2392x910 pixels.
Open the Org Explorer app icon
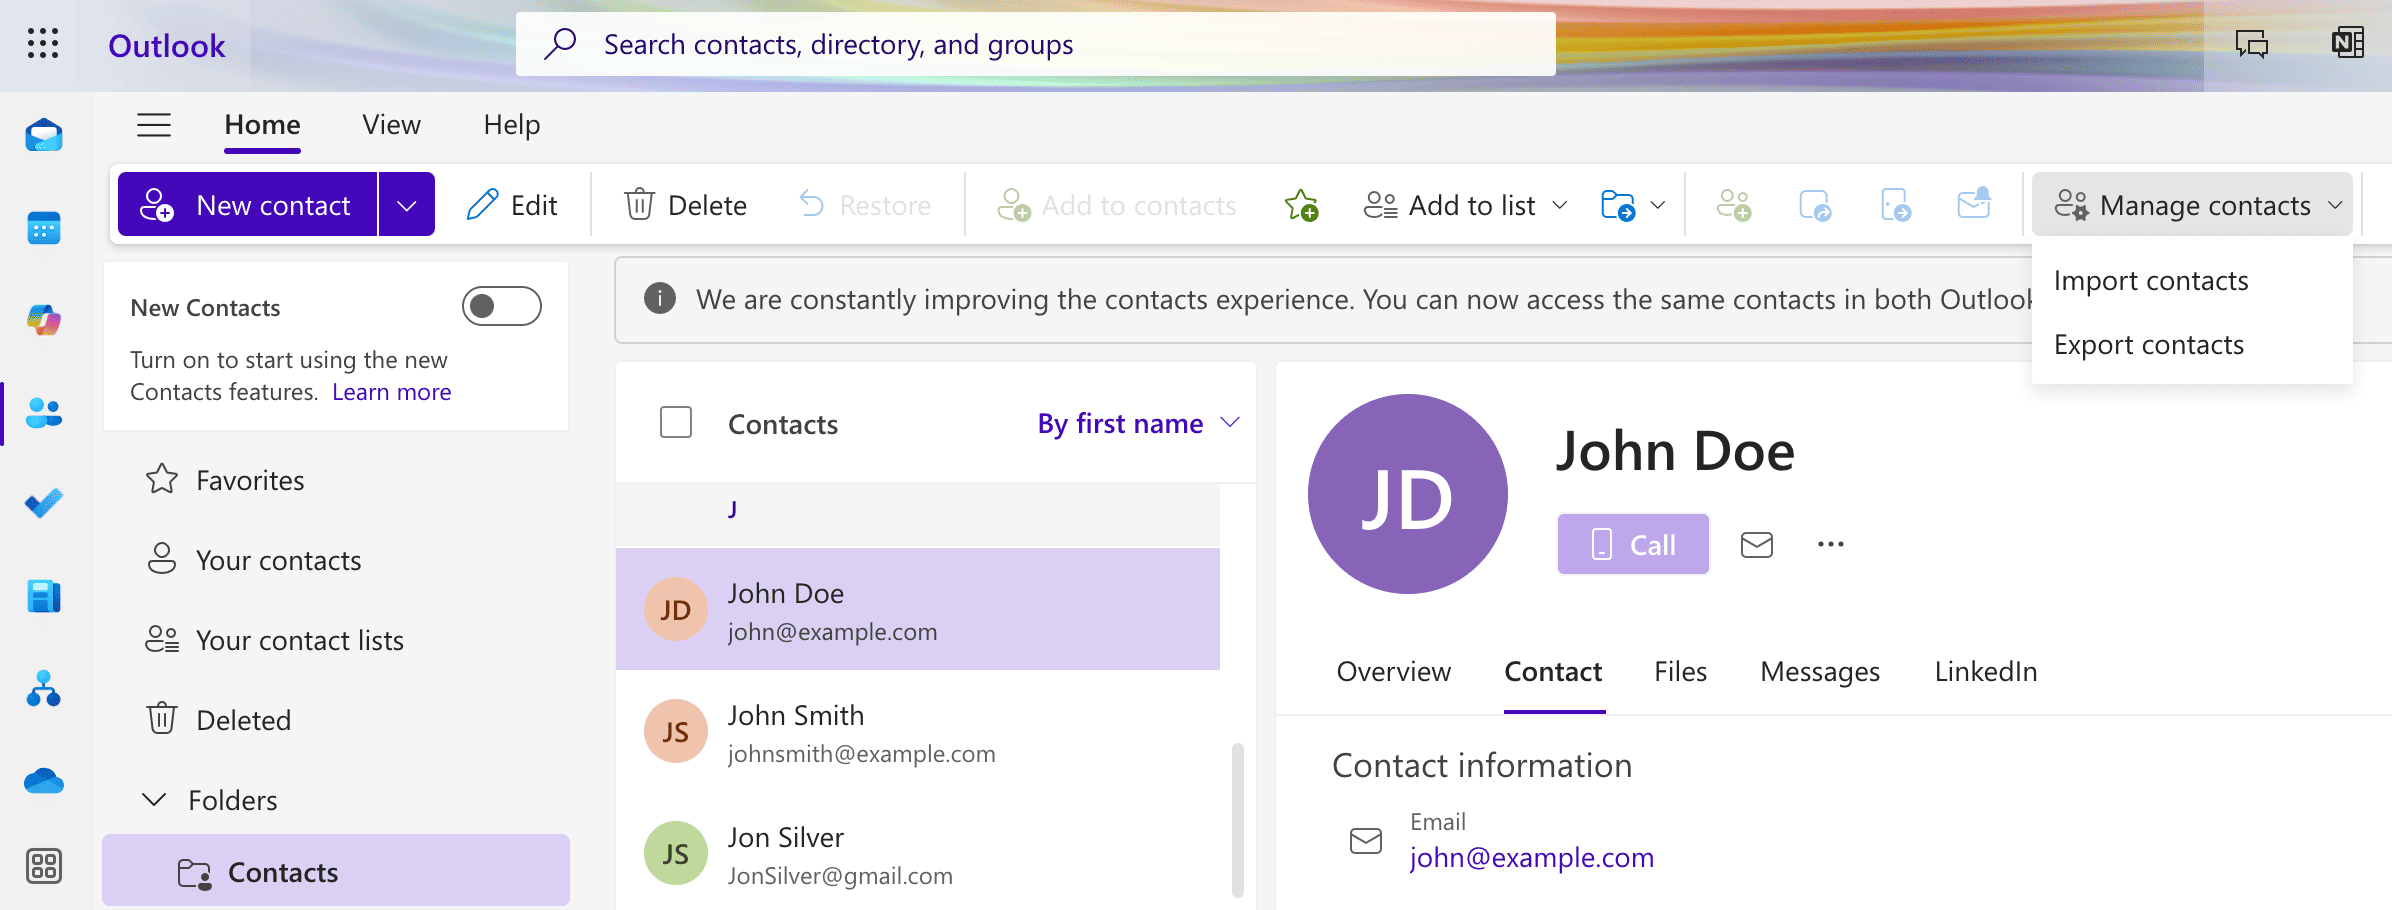(x=44, y=688)
